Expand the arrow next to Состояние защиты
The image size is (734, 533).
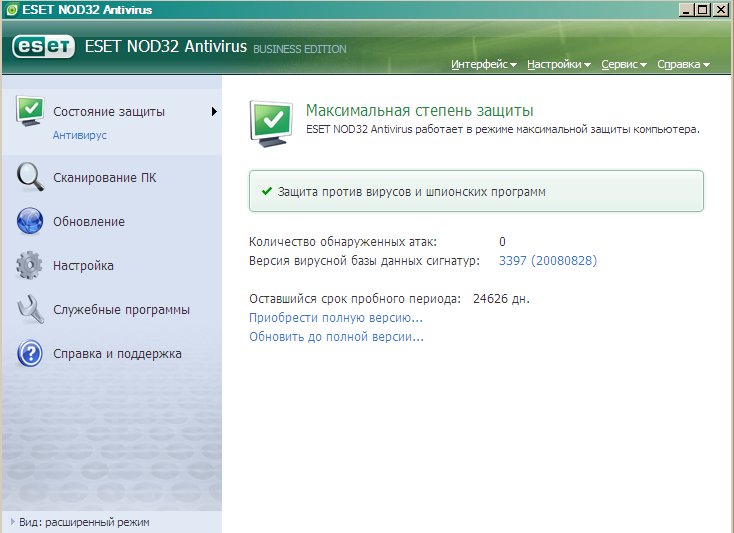point(214,111)
